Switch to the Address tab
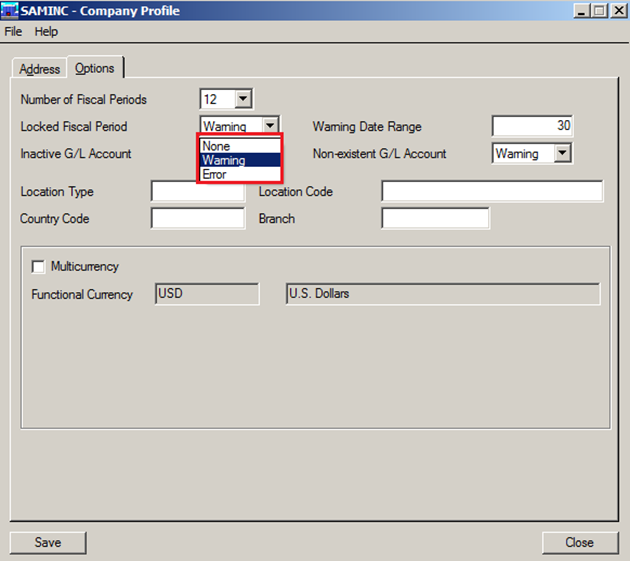 [40, 69]
